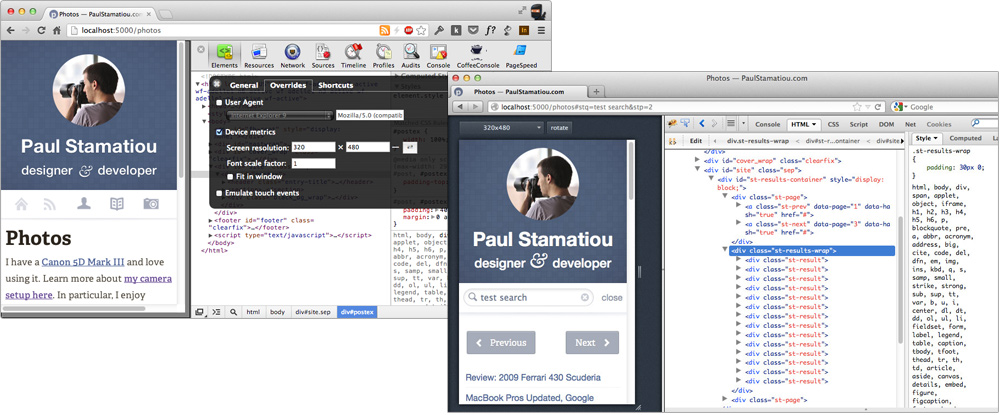The height and width of the screenshot is (415, 1000).
Task: Click the Chrome home button
Action: click(x=57, y=30)
